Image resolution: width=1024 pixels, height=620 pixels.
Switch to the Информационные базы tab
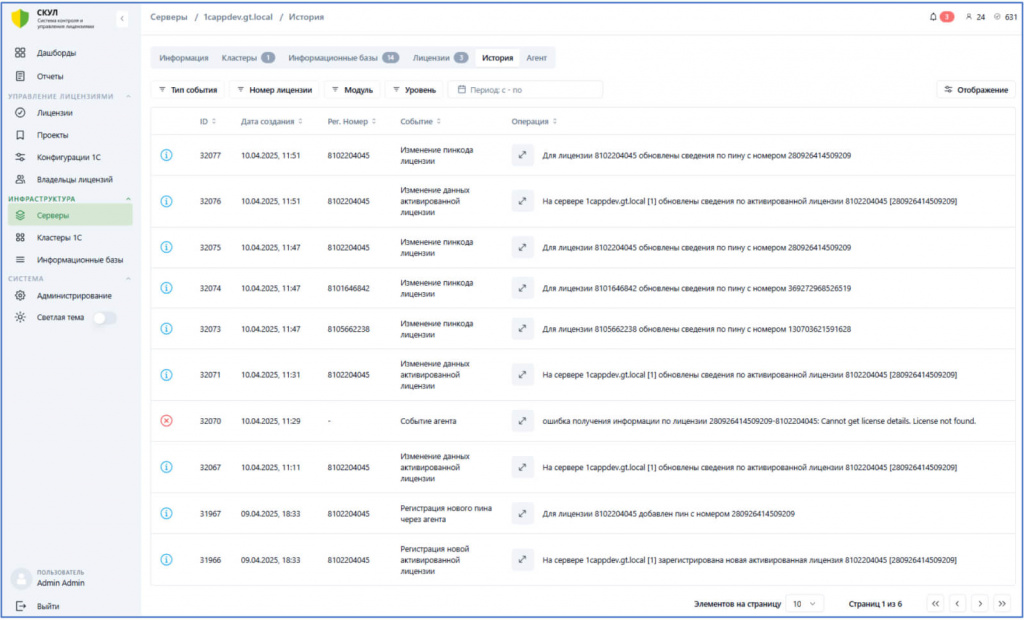[x=344, y=58]
